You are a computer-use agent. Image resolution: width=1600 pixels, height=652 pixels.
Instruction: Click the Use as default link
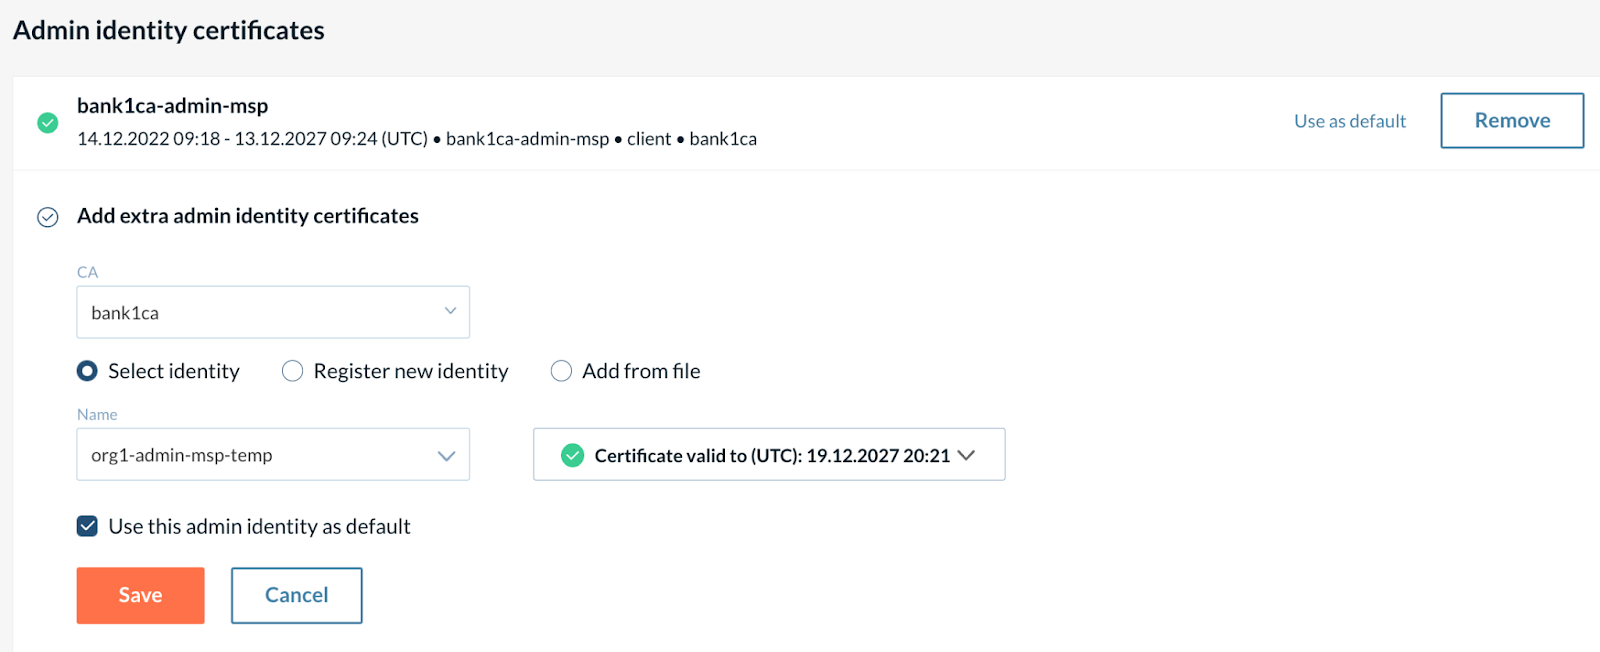(1349, 121)
